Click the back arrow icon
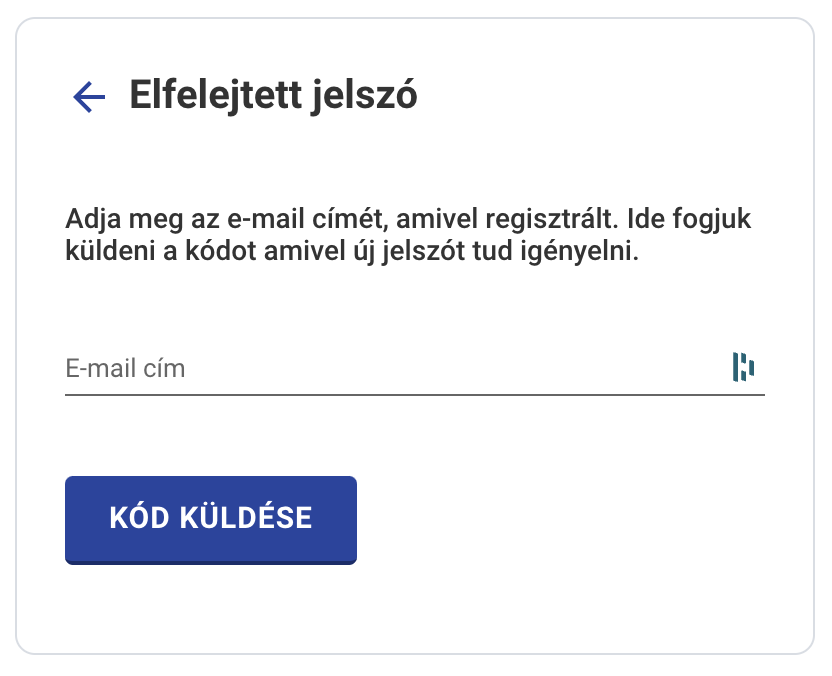The width and height of the screenshot is (832, 676). [x=89, y=97]
